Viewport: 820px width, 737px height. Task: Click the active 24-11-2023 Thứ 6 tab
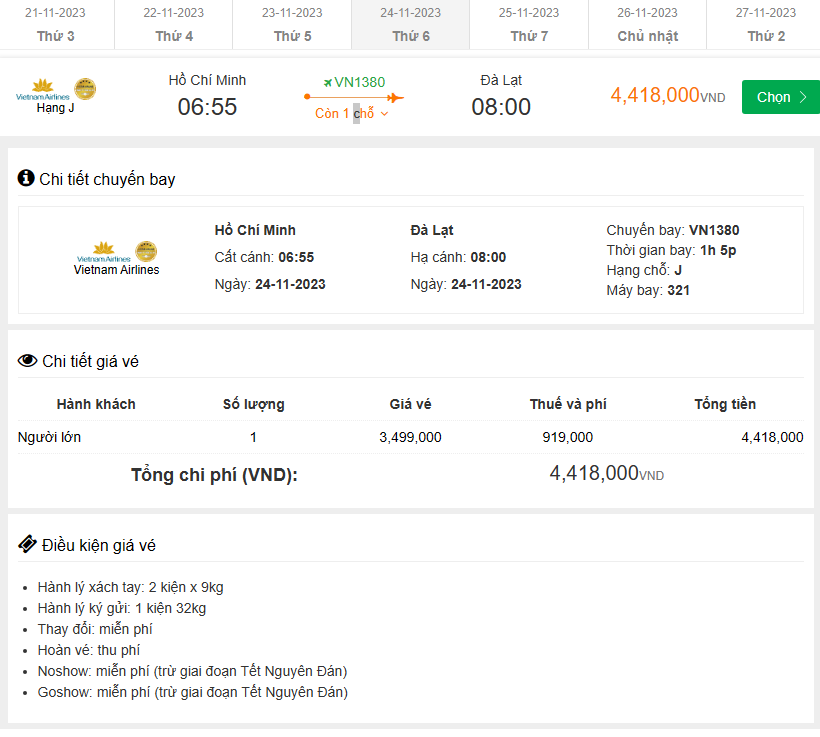click(x=410, y=25)
